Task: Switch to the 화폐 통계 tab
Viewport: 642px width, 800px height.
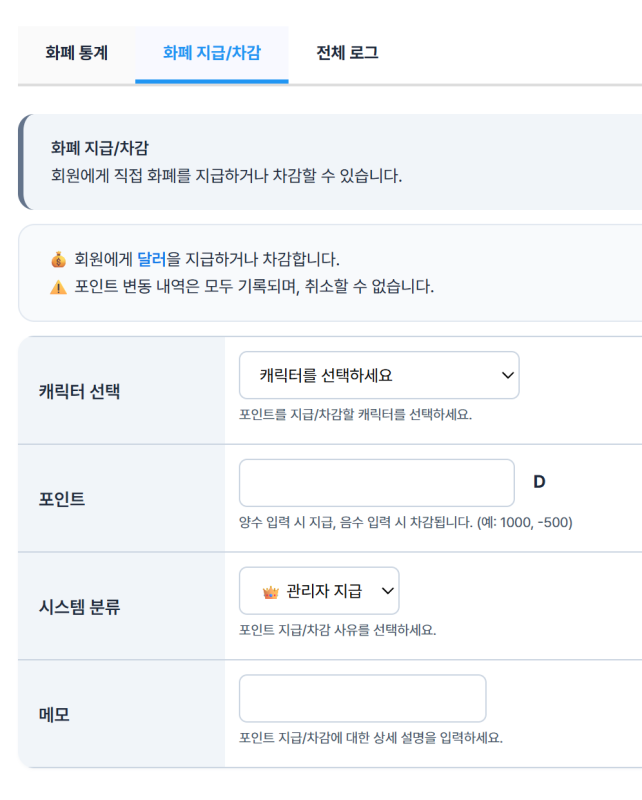Action: (76, 53)
